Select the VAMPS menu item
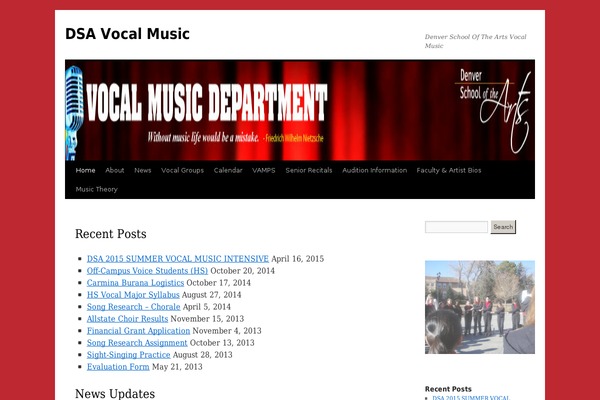This screenshot has height=400, width=600. (264, 170)
